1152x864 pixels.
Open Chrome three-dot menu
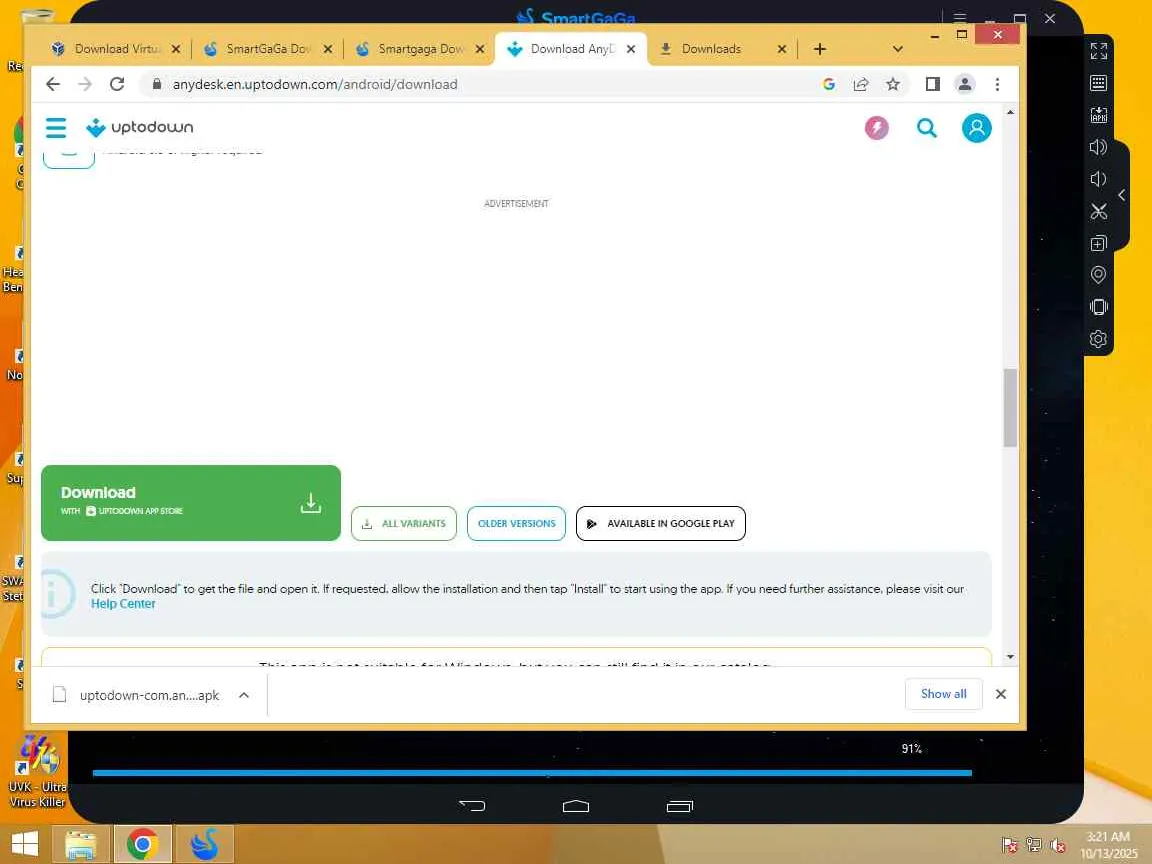click(997, 84)
